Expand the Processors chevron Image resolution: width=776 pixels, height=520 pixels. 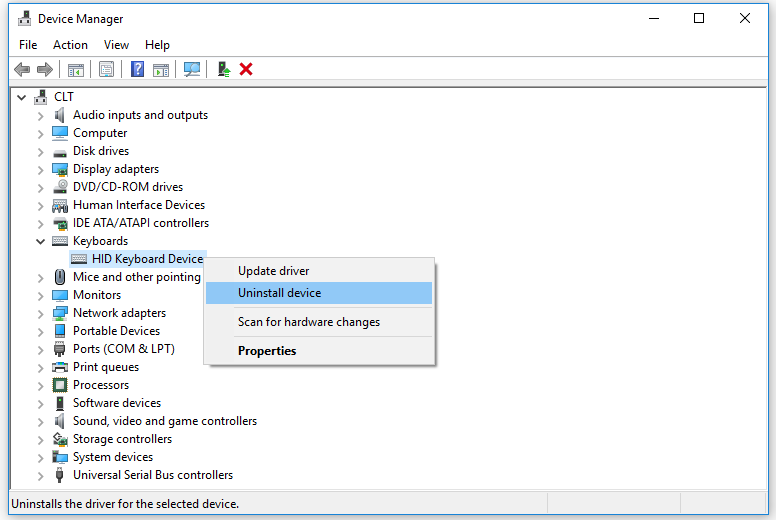(41, 386)
